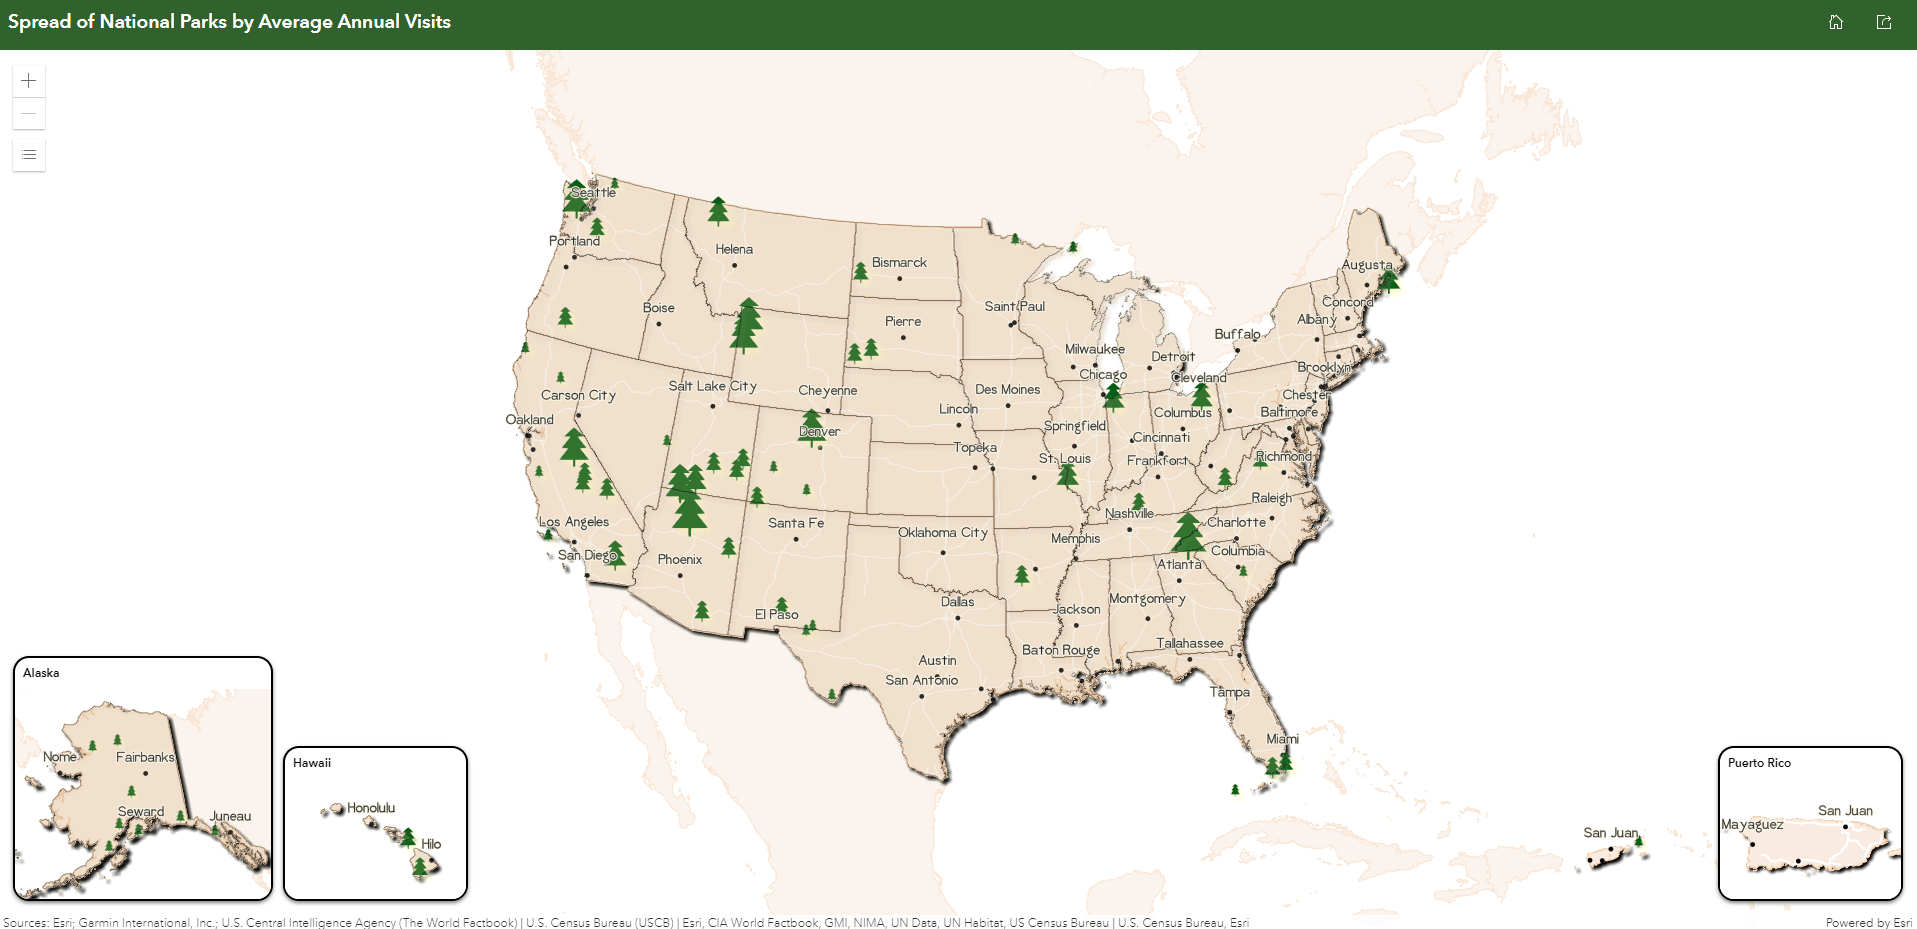Click the Juneau label in Alaska inset
This screenshot has width=1917, height=929.
[230, 816]
